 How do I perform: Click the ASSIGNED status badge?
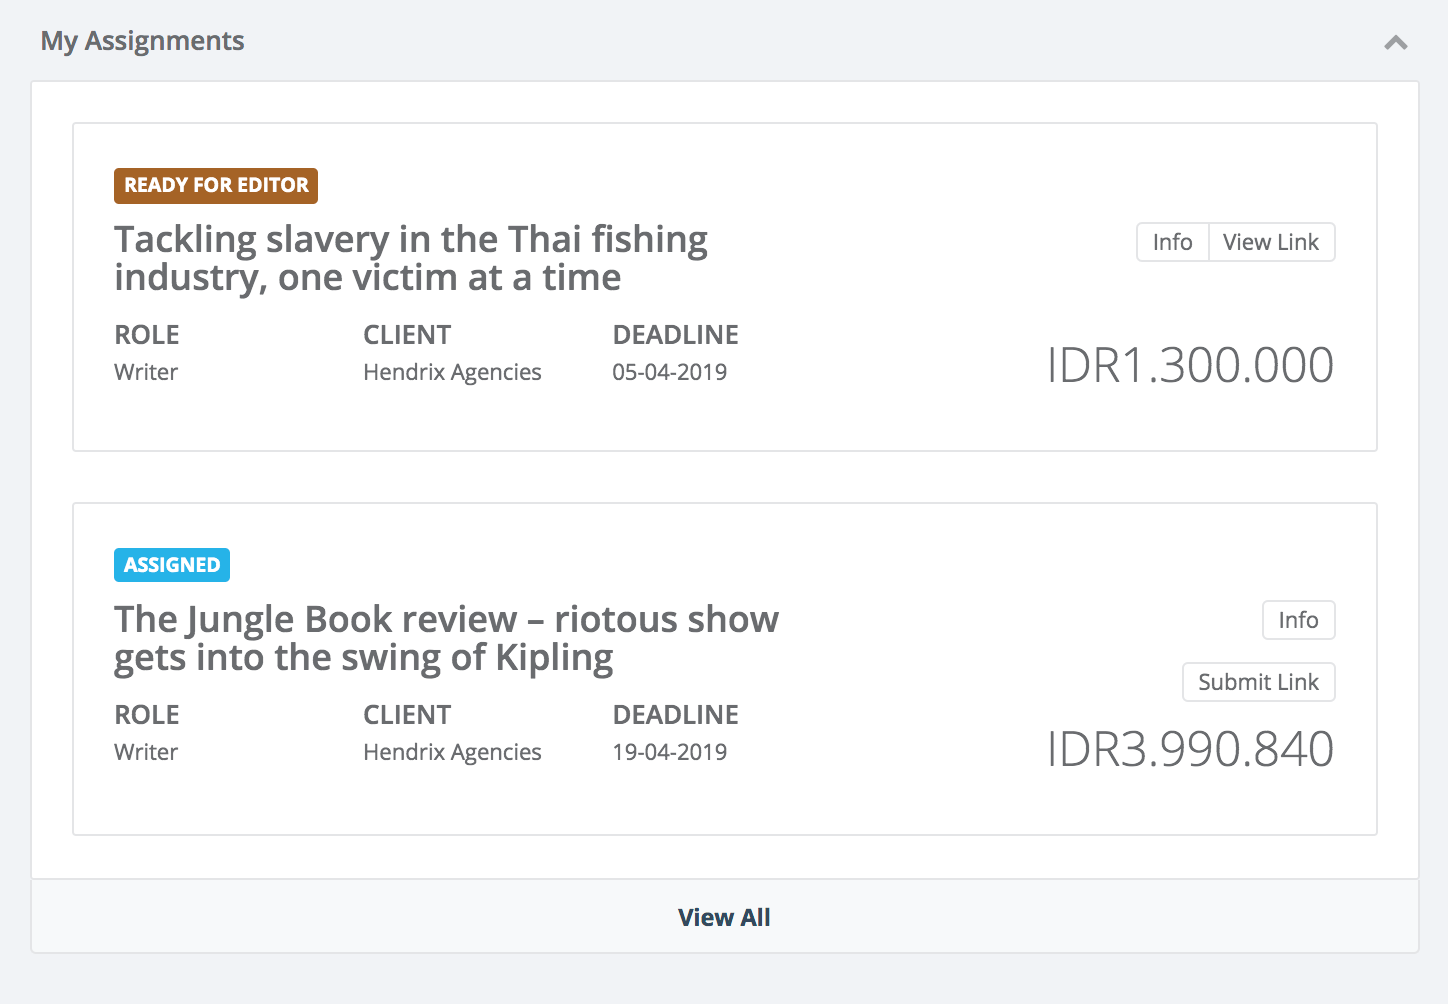[172, 565]
